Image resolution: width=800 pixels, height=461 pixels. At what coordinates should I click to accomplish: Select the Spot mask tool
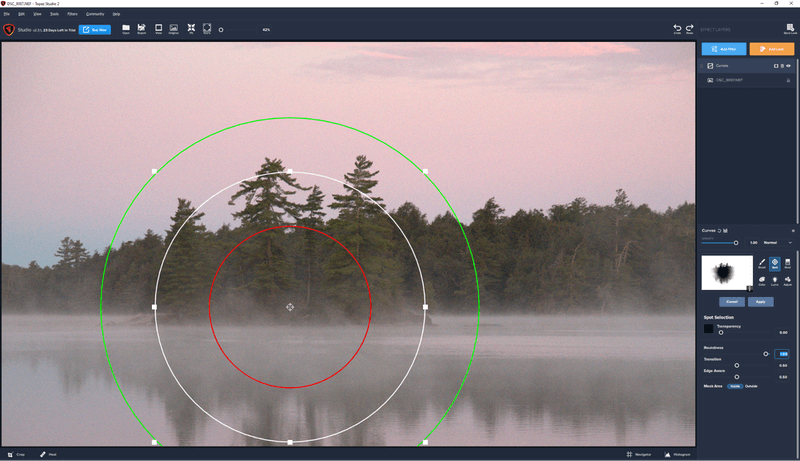pyautogui.click(x=774, y=264)
